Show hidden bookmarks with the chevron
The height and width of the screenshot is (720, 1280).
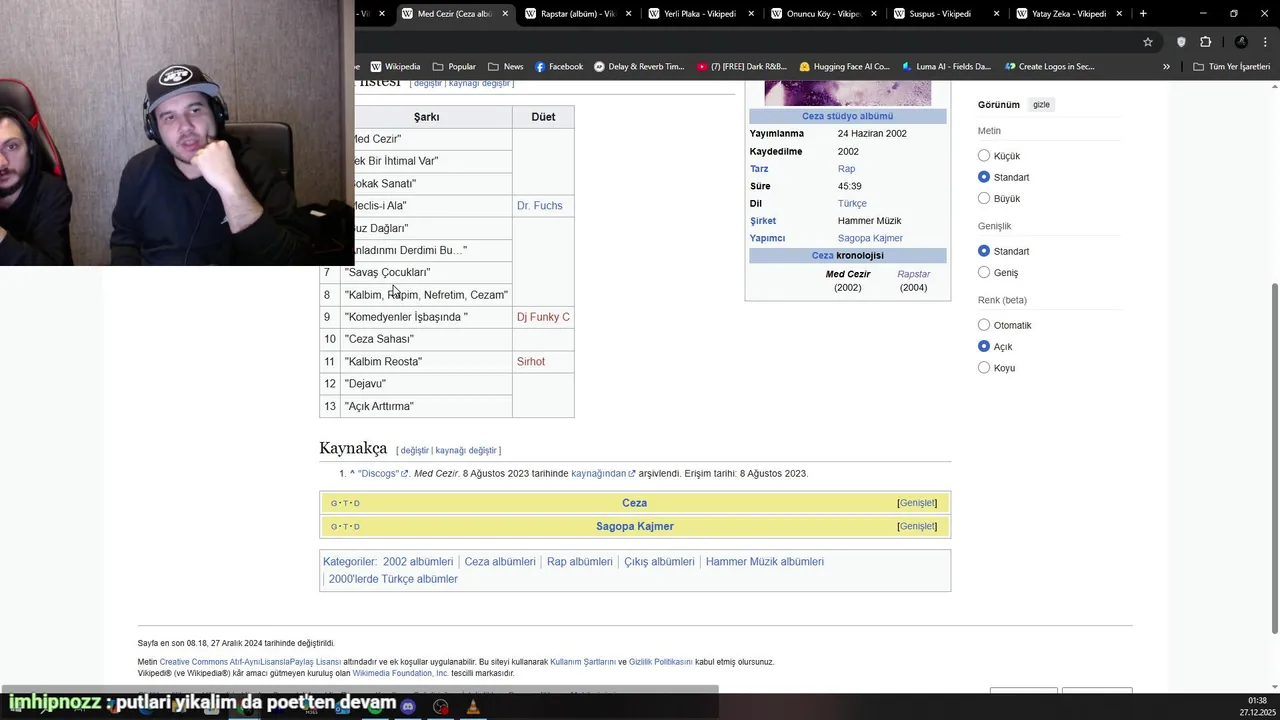(x=1166, y=67)
